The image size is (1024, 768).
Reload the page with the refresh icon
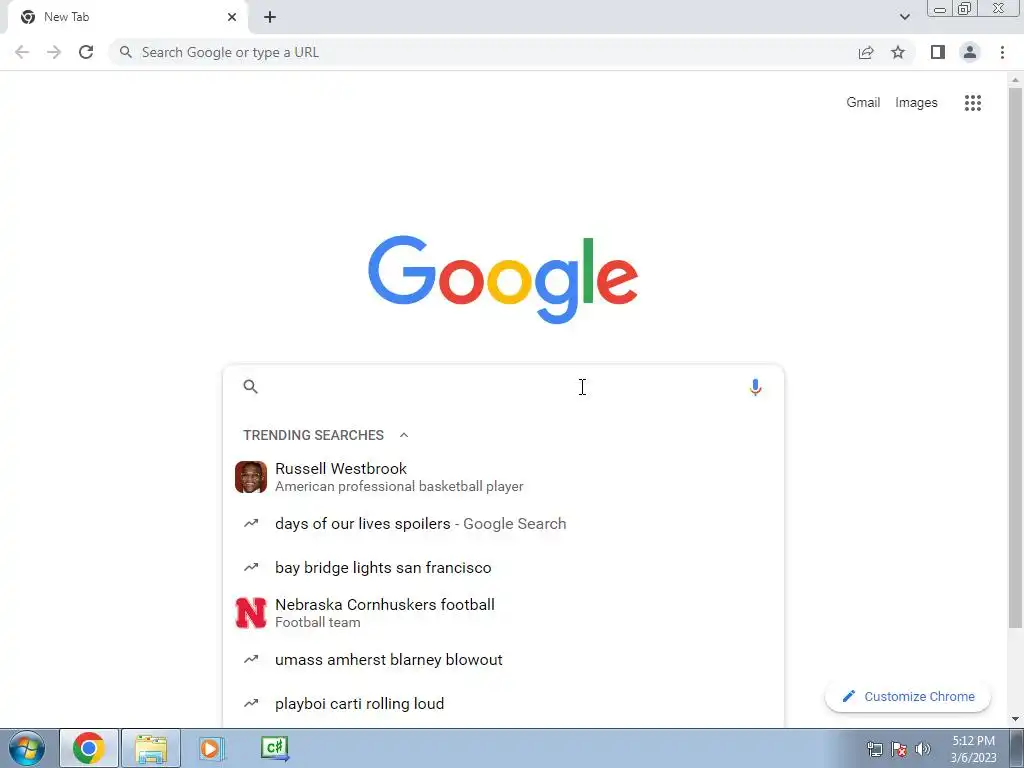(x=86, y=52)
